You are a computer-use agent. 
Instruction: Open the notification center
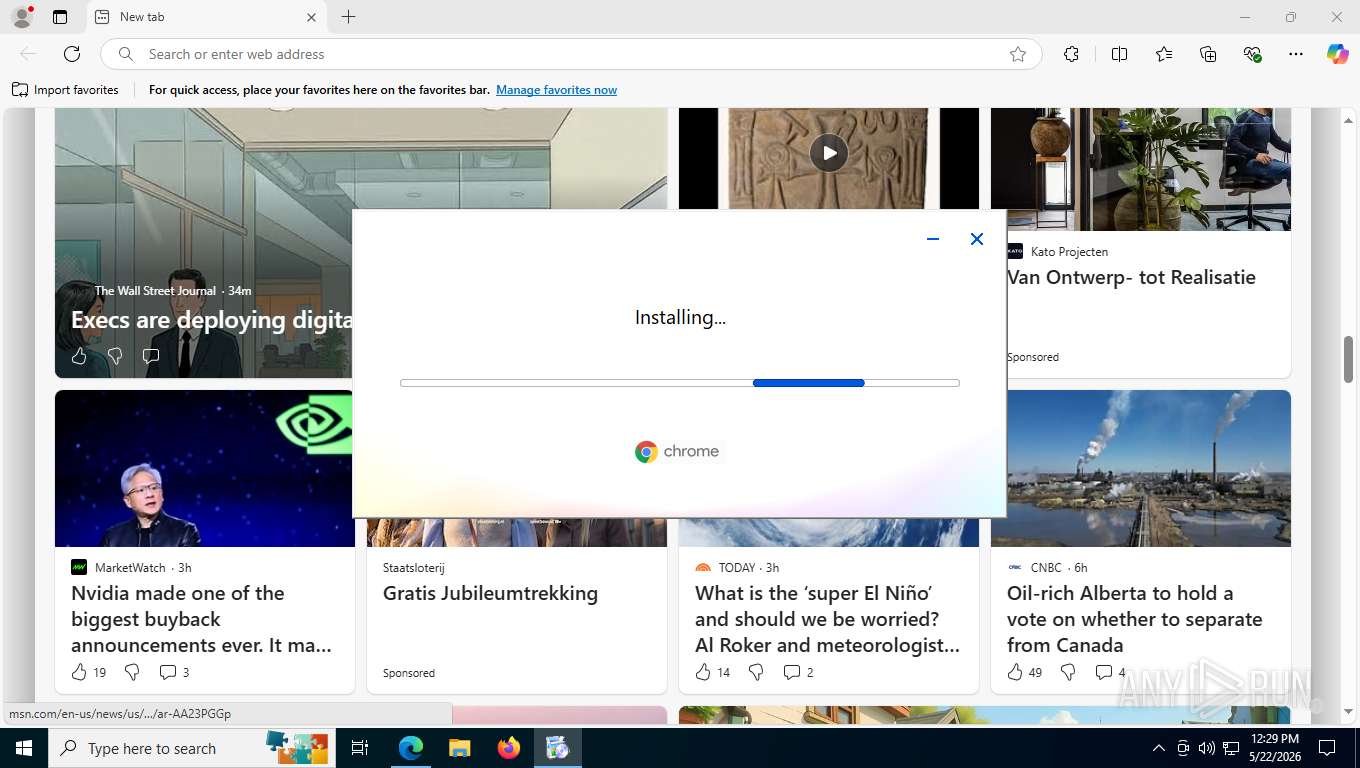pos(1327,748)
